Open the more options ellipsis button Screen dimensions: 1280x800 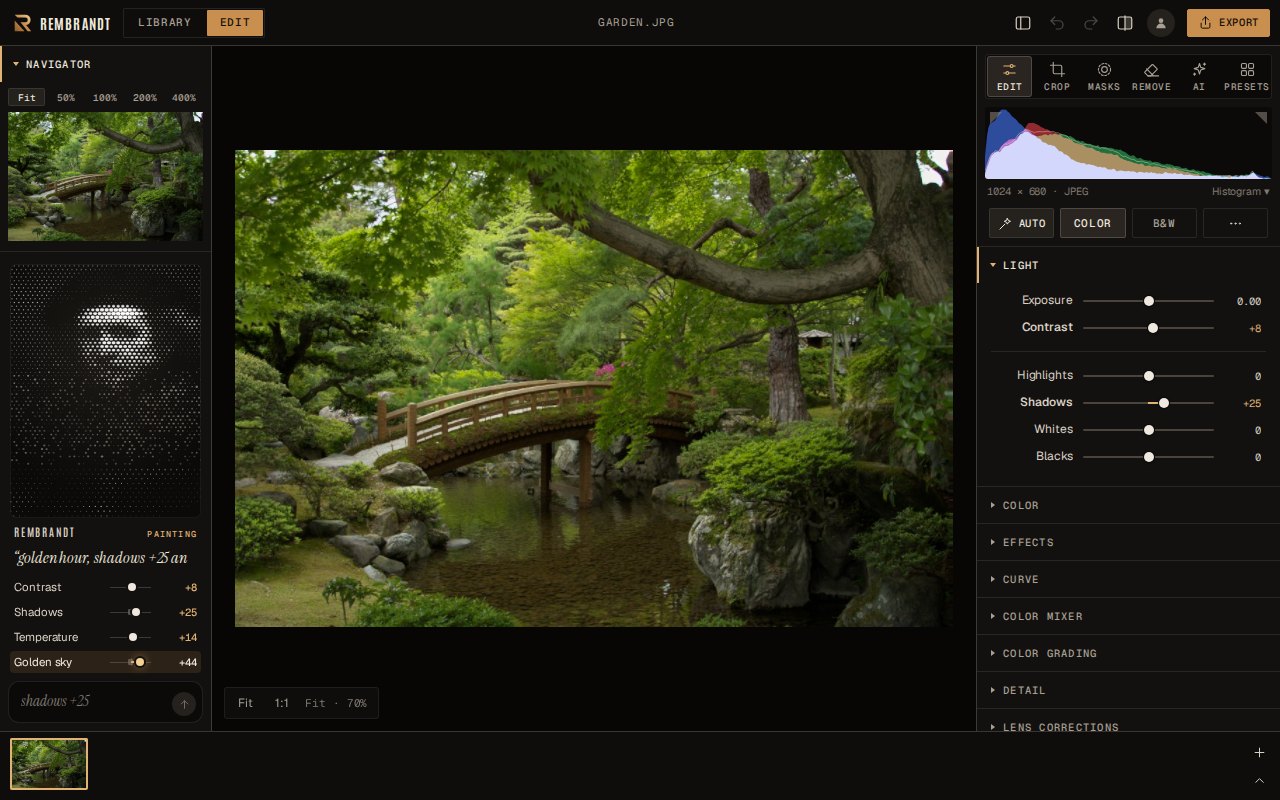(1235, 223)
